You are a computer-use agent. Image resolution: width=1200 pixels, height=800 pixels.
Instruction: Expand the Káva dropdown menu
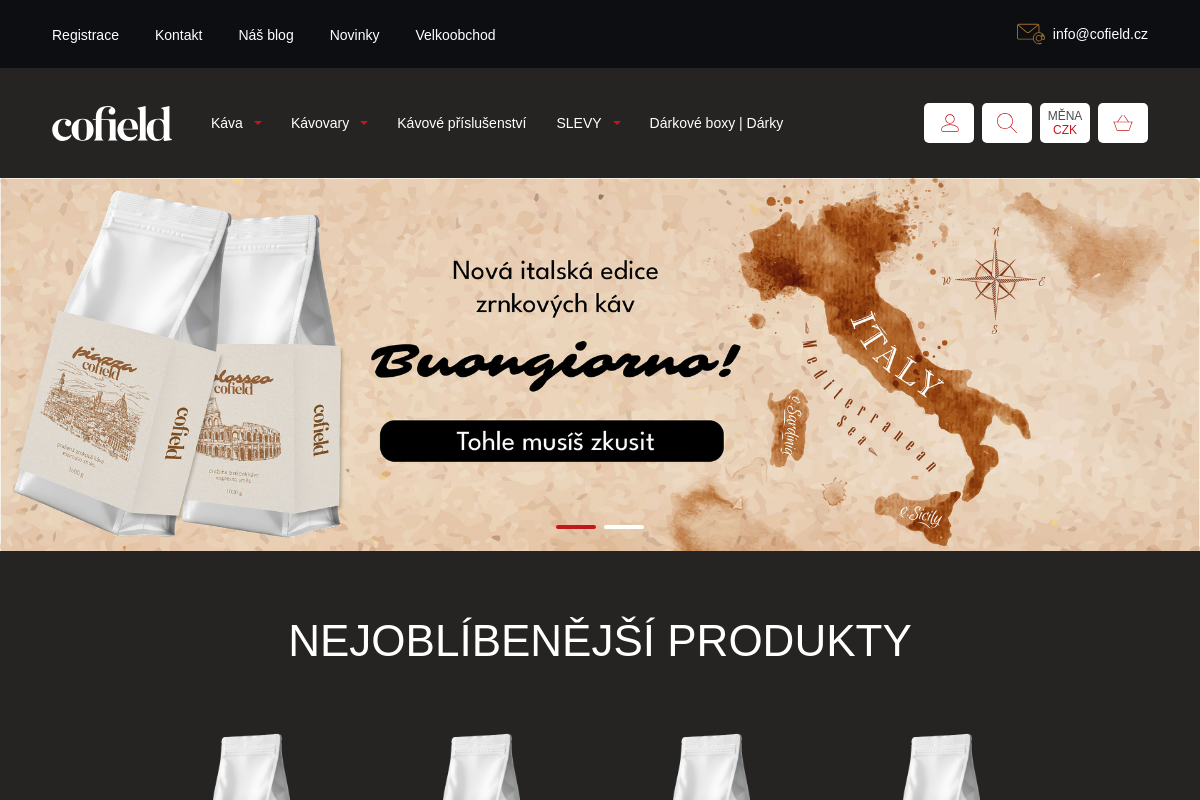236,123
